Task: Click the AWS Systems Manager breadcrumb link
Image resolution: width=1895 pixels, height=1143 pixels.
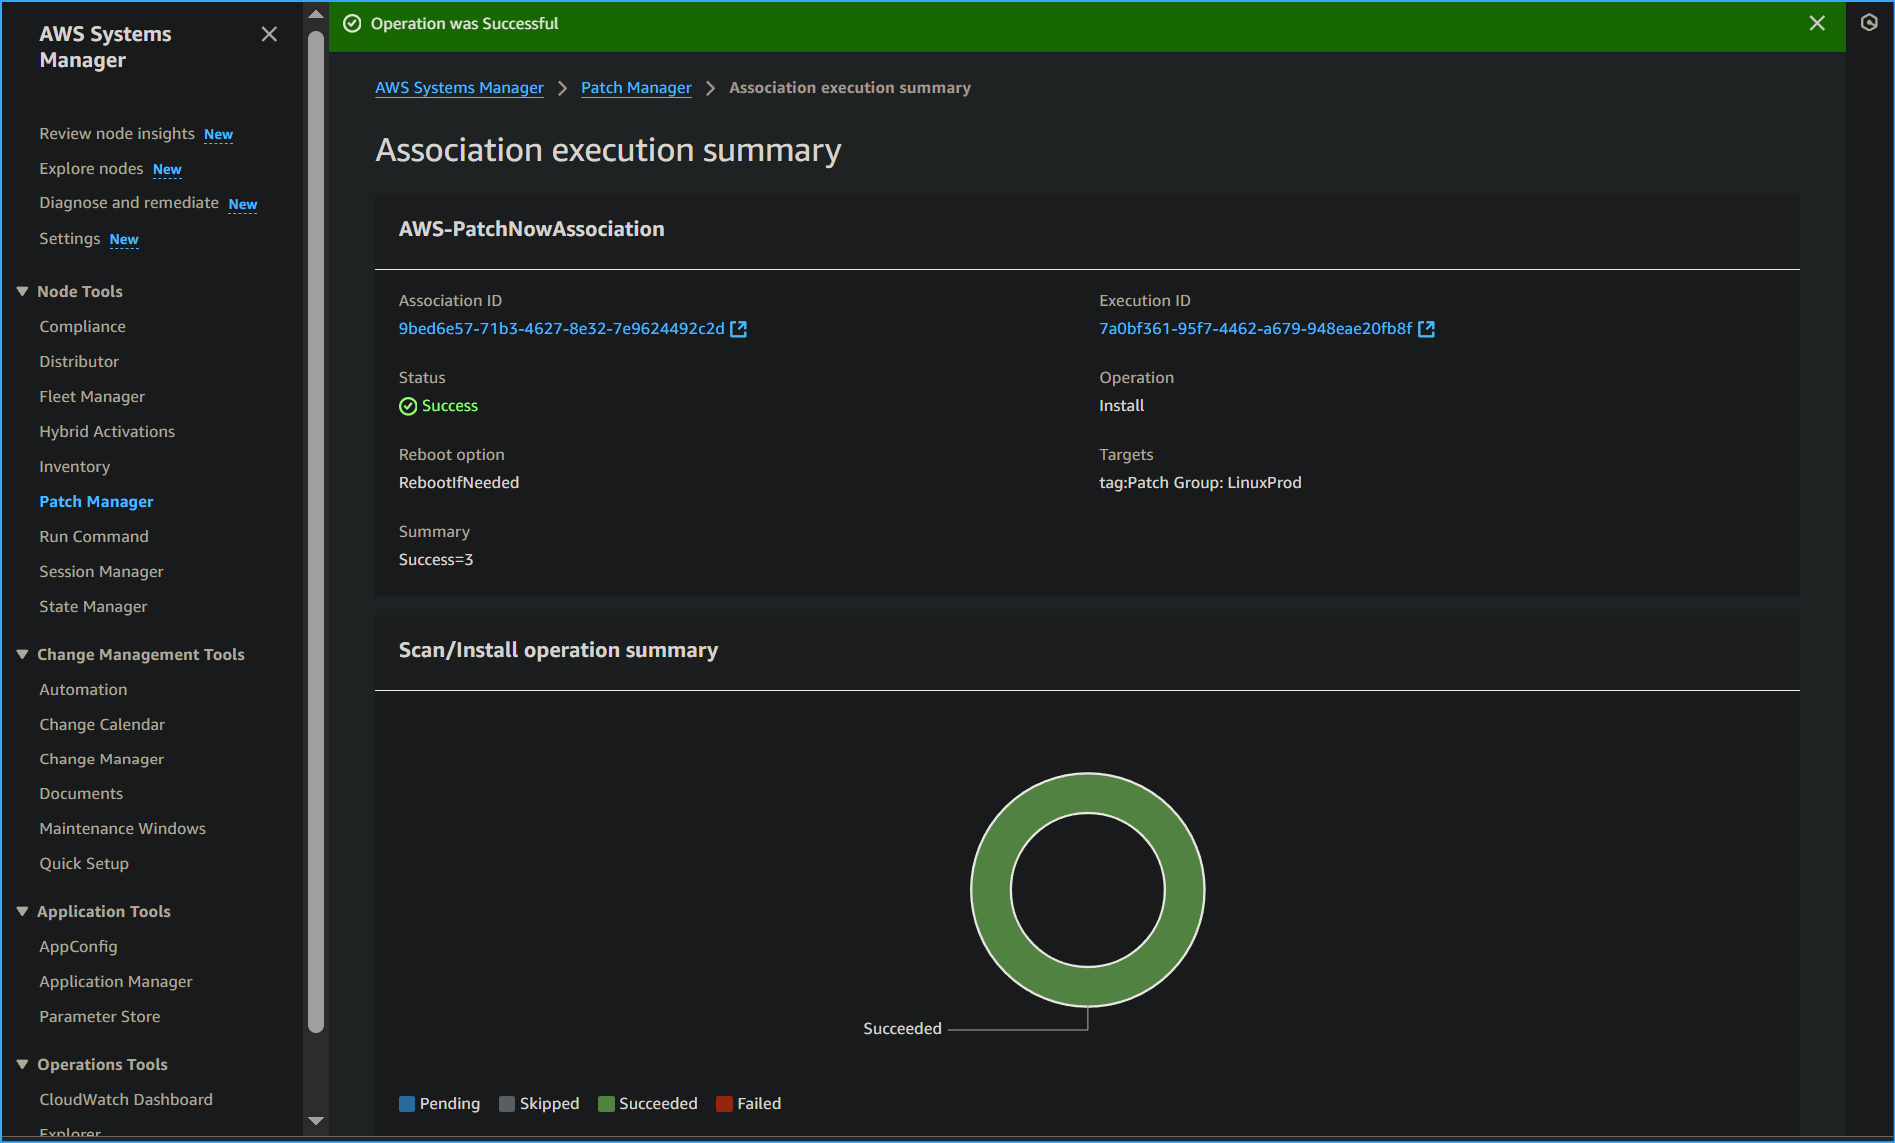Action: [459, 88]
